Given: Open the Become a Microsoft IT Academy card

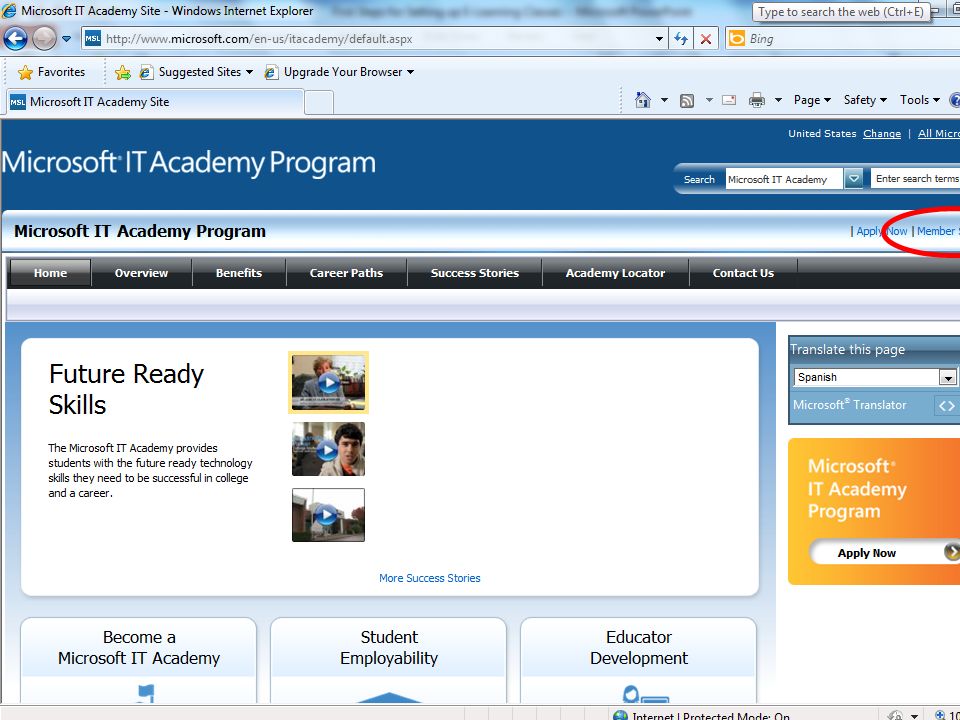Looking at the screenshot, I should pyautogui.click(x=139, y=660).
